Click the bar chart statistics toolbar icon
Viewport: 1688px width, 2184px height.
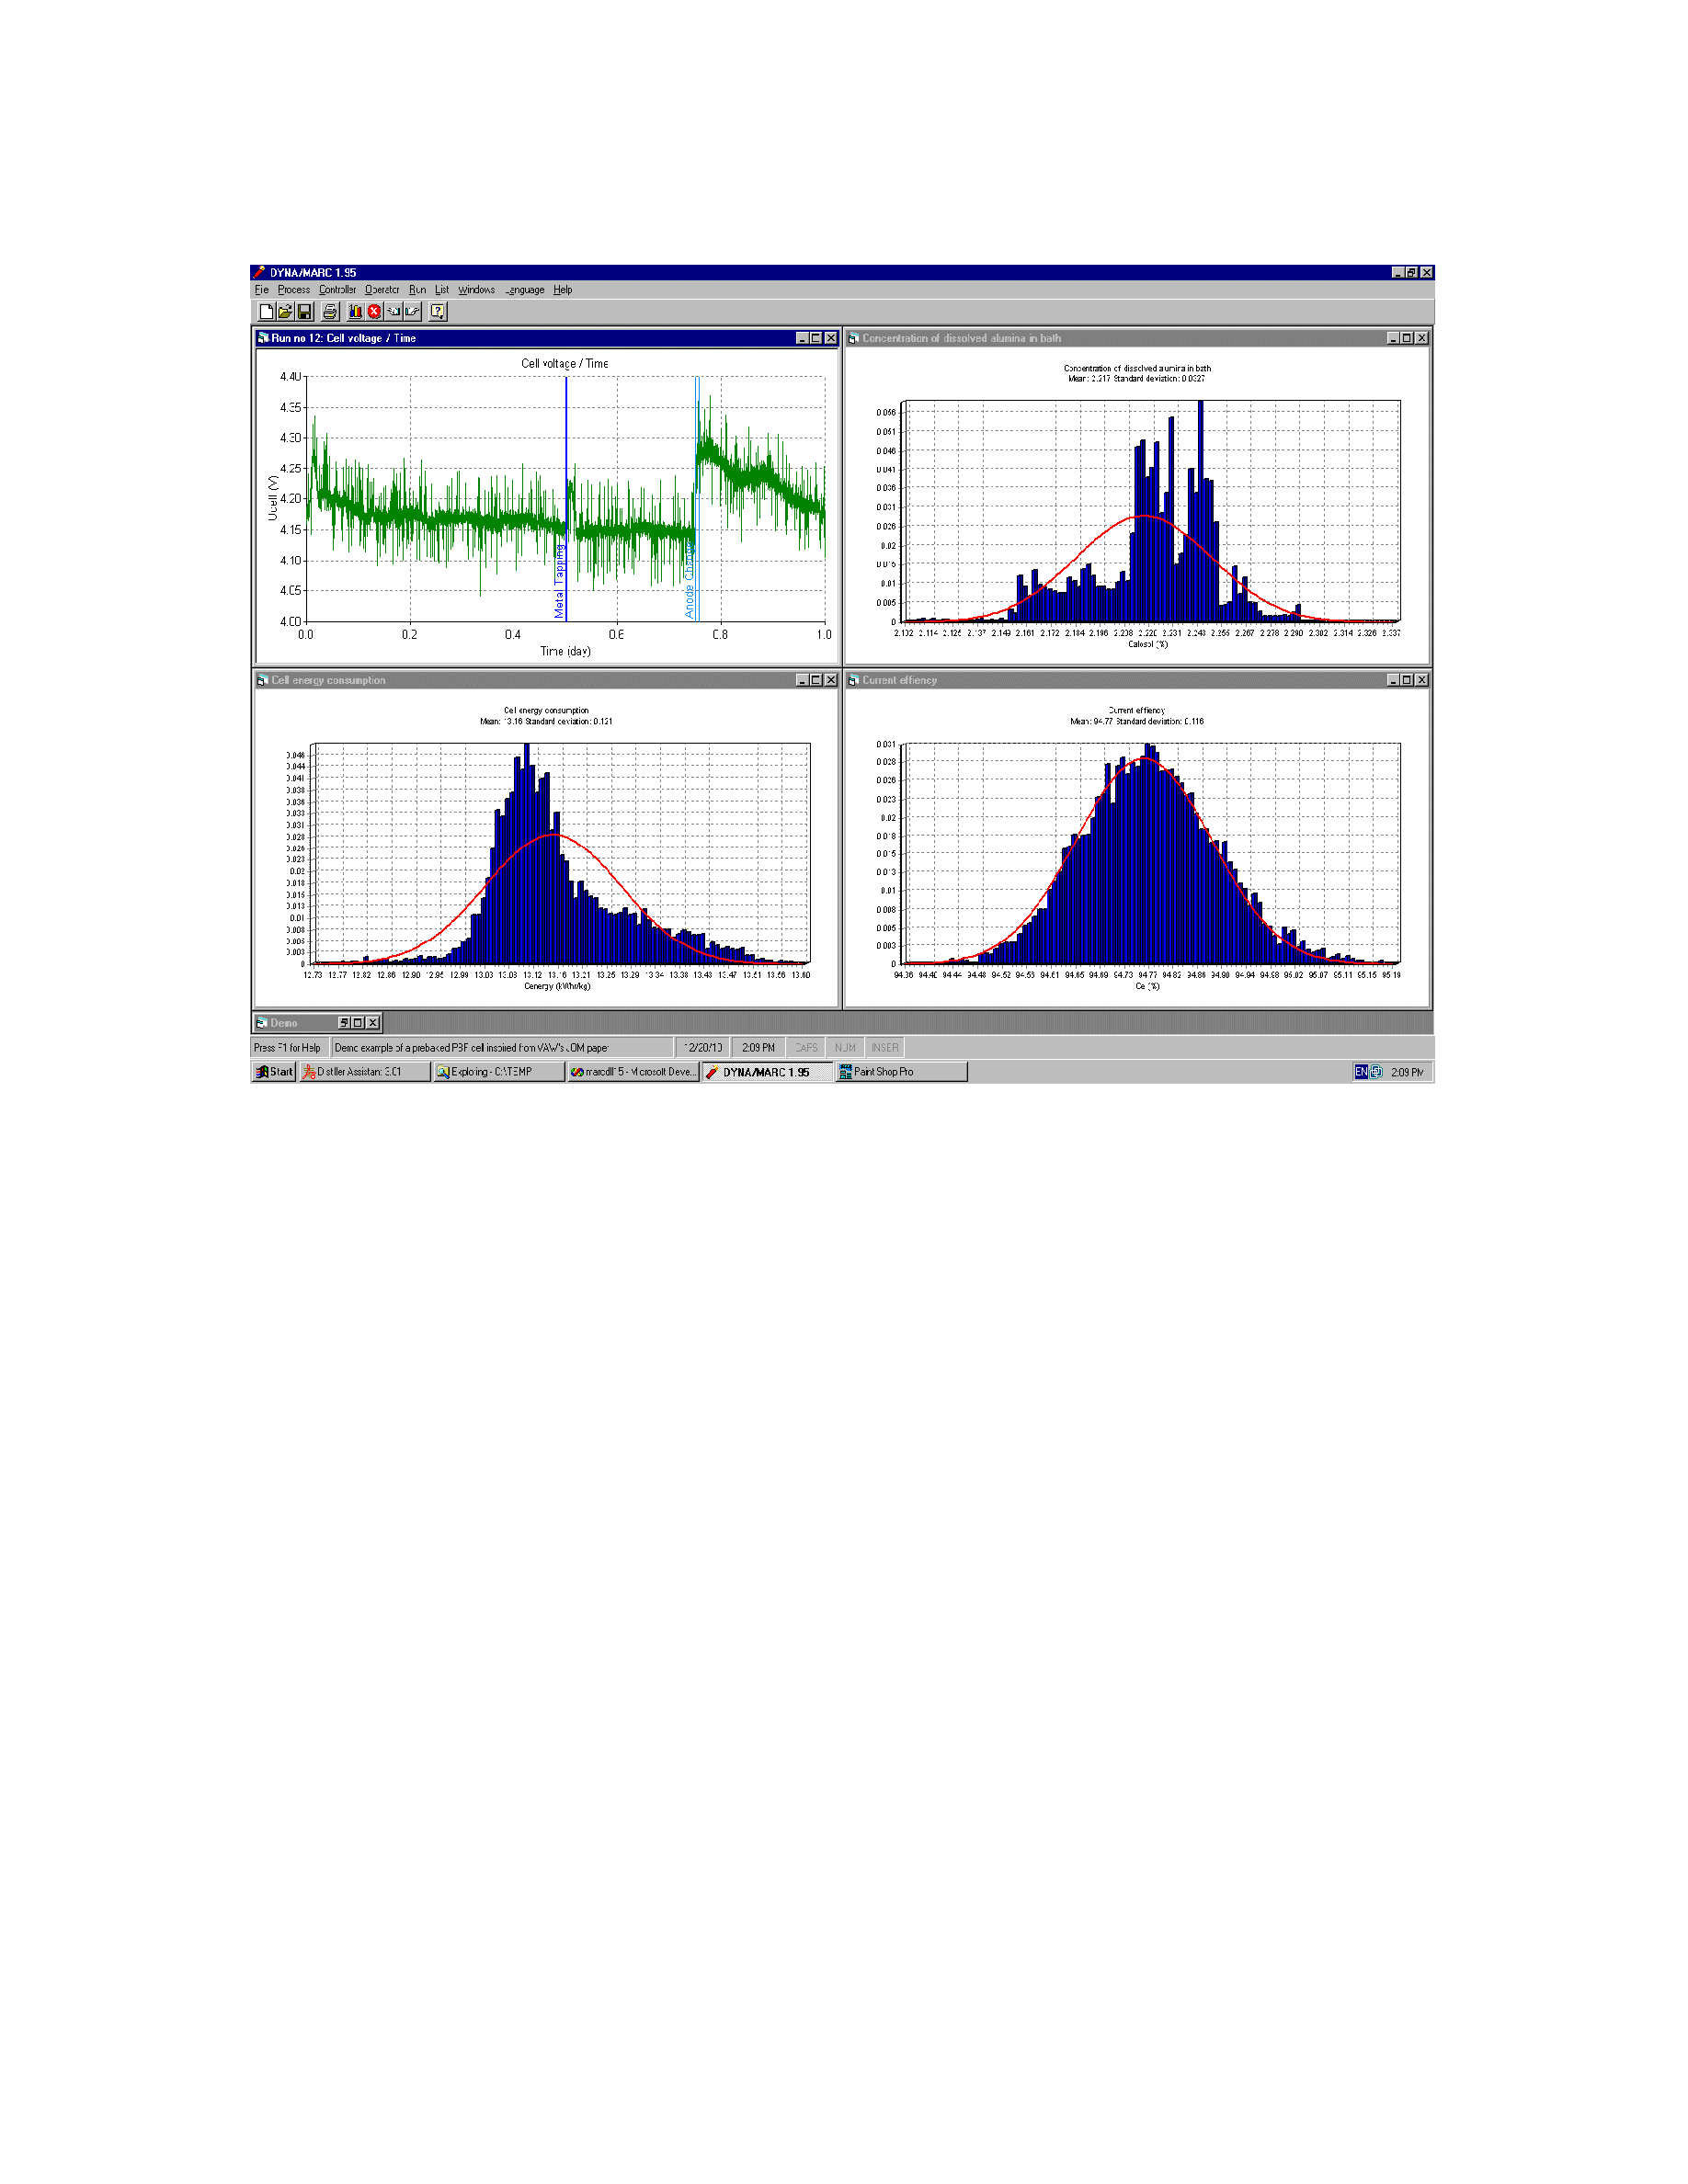pos(355,312)
